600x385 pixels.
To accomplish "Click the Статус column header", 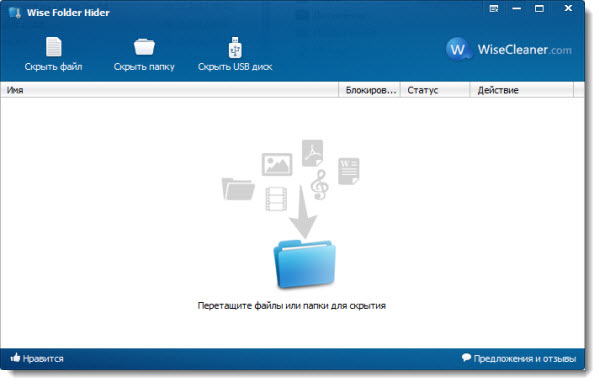I will pyautogui.click(x=435, y=90).
